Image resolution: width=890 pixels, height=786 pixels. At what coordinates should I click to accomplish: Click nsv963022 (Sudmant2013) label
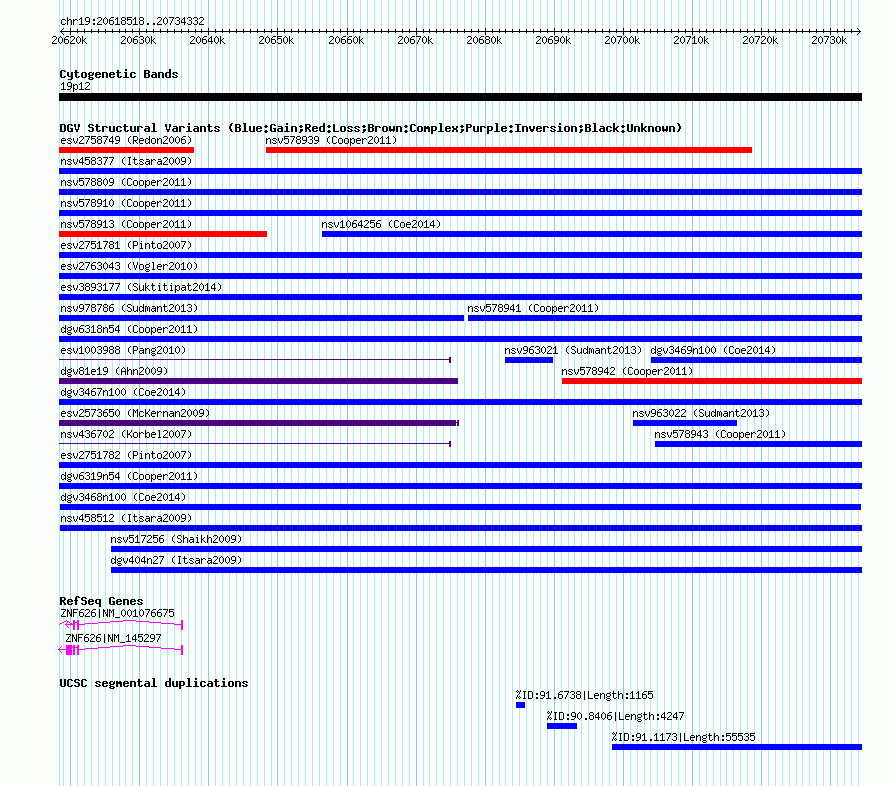[701, 413]
